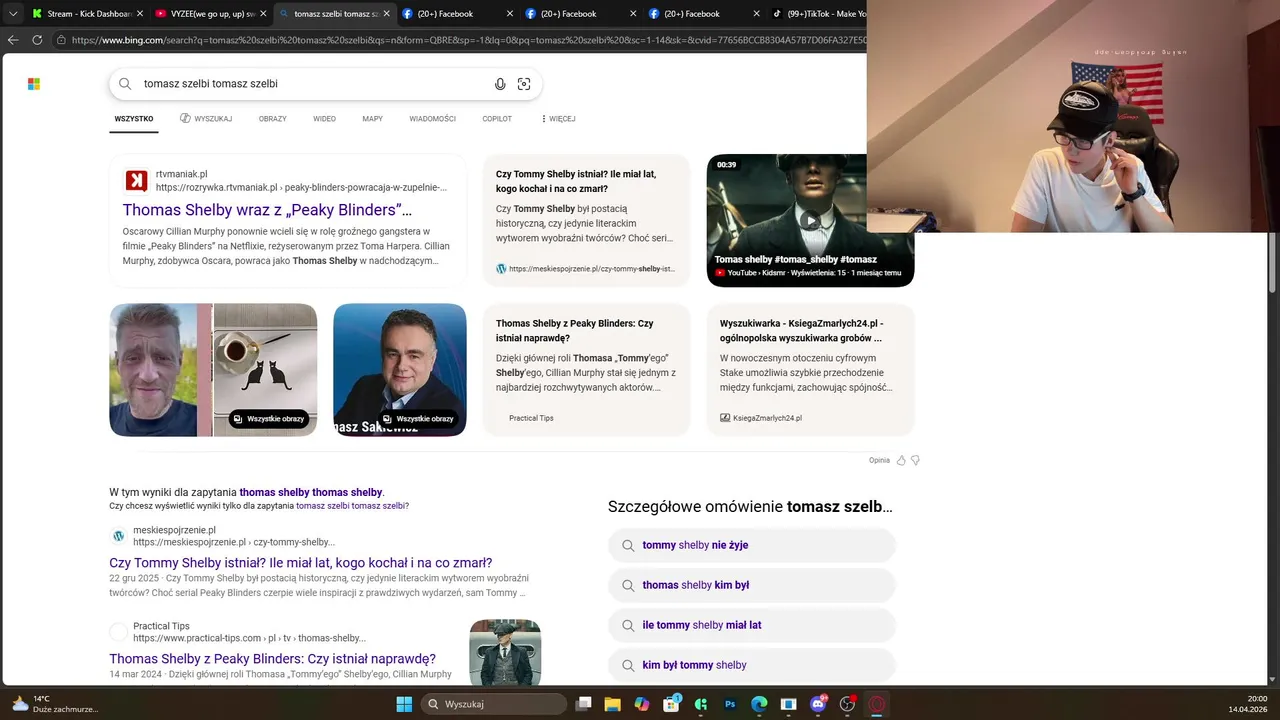Open the Microsoft logo home icon
1280x720 pixels.
click(34, 84)
